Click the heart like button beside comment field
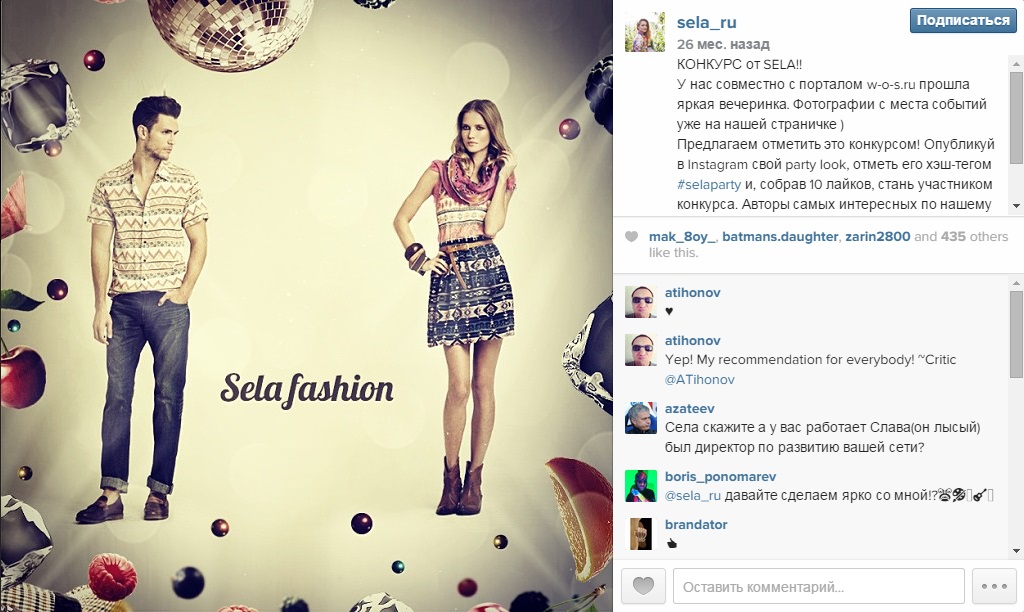The image size is (1024, 612). 643,586
